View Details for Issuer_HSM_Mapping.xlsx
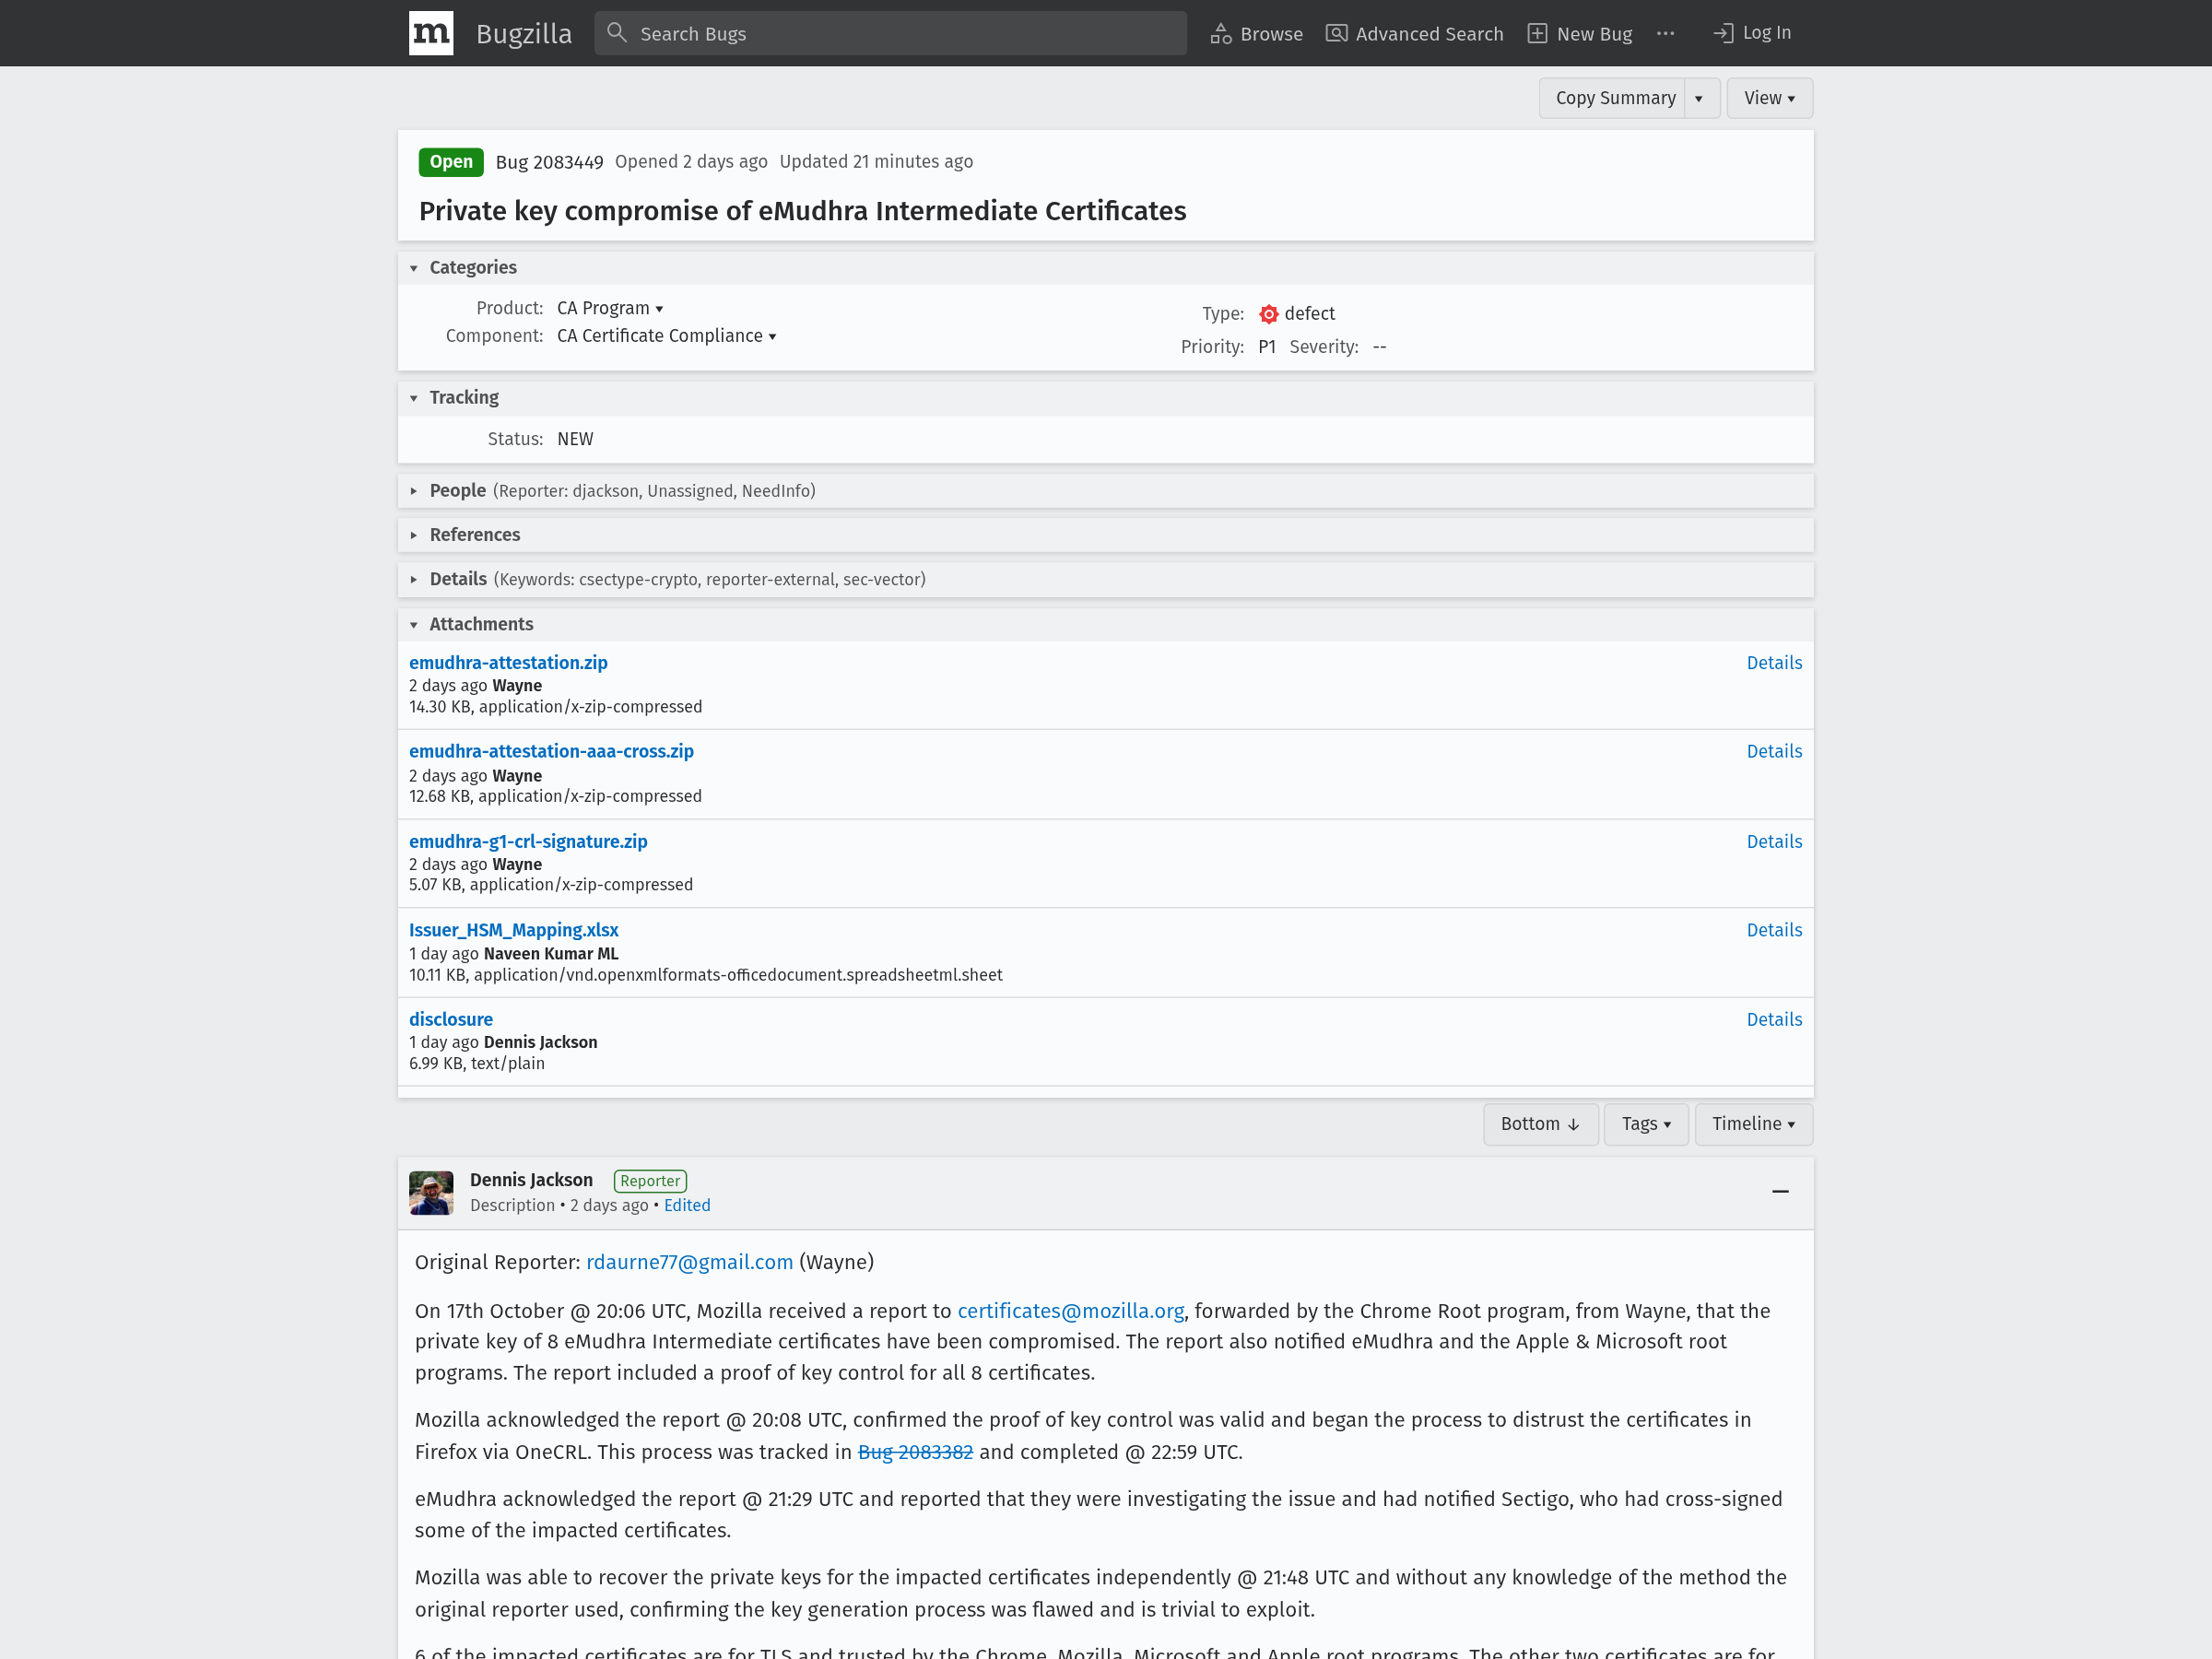 [x=1774, y=930]
